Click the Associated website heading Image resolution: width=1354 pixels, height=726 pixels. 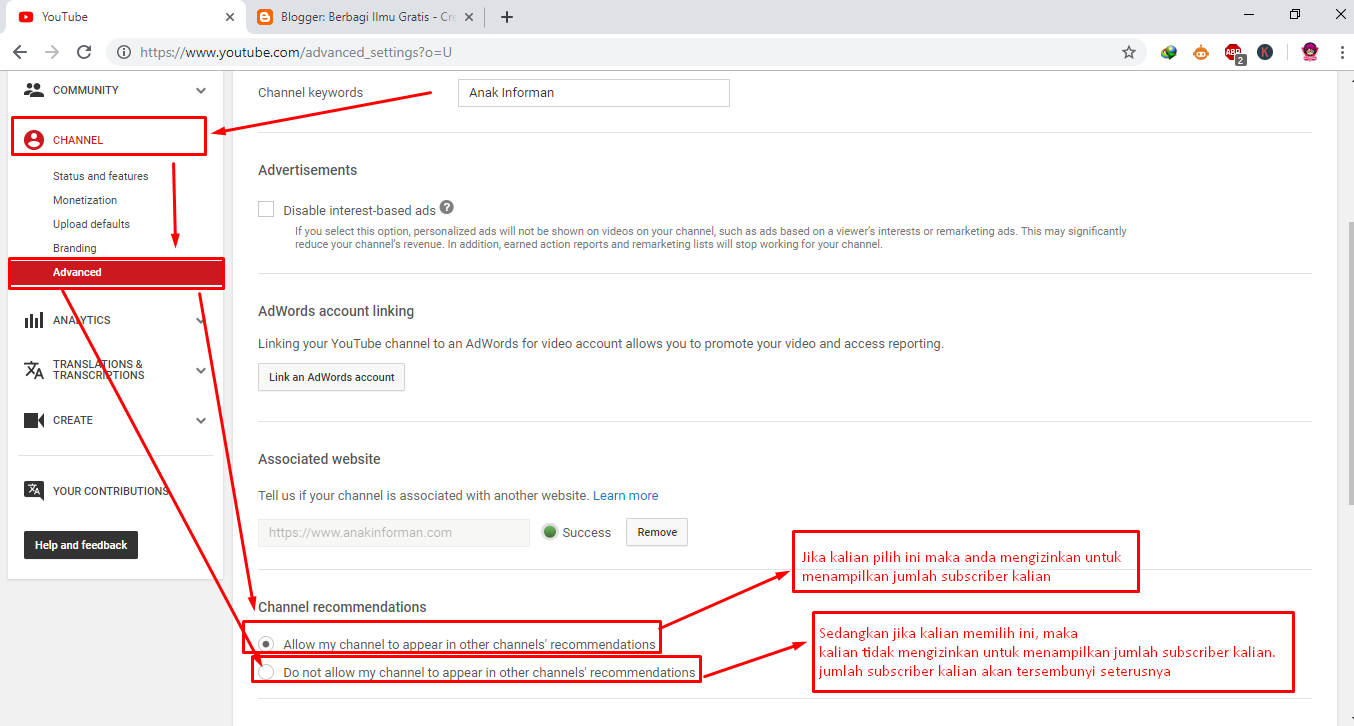(319, 459)
